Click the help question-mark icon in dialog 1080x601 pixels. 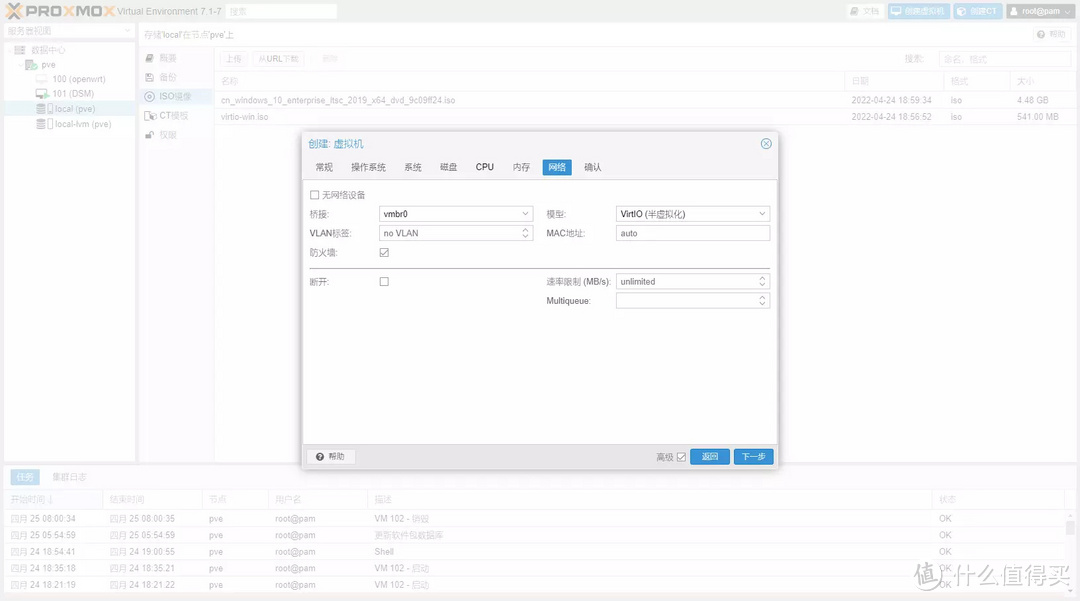(x=320, y=456)
